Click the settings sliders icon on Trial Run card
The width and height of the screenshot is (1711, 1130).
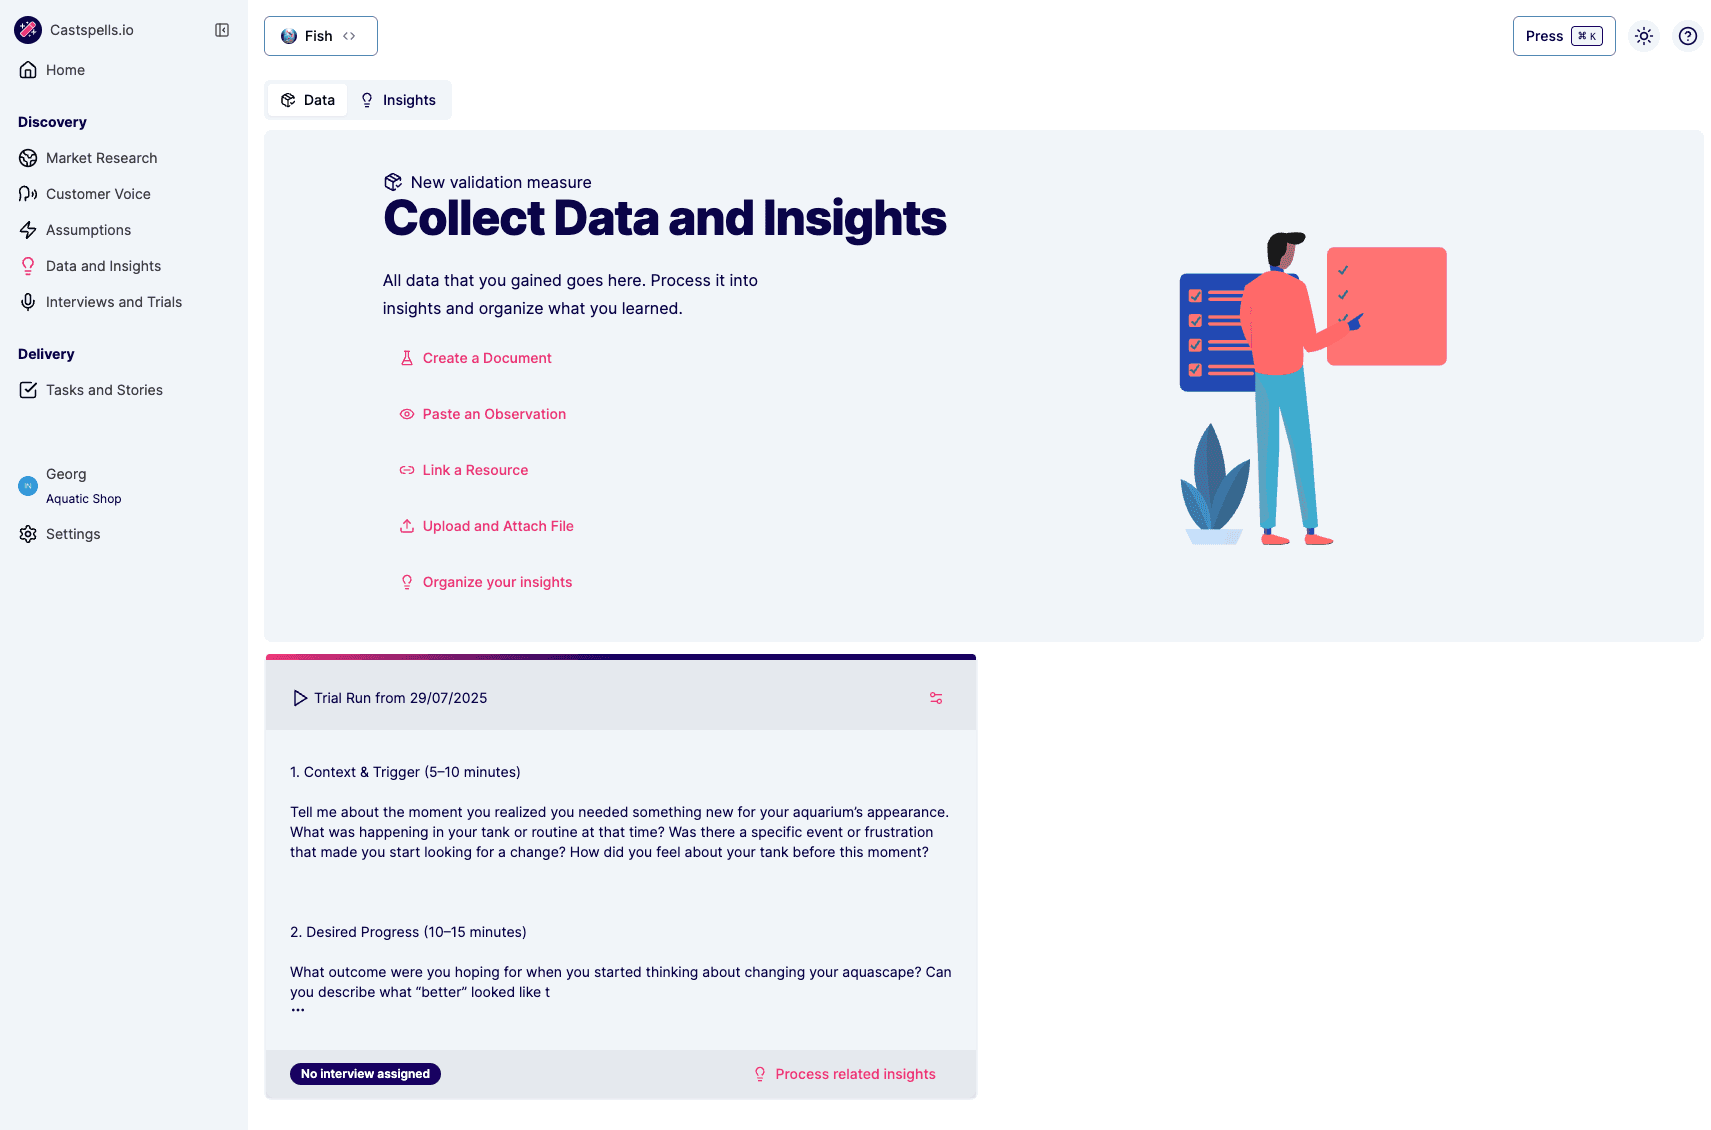click(x=936, y=697)
